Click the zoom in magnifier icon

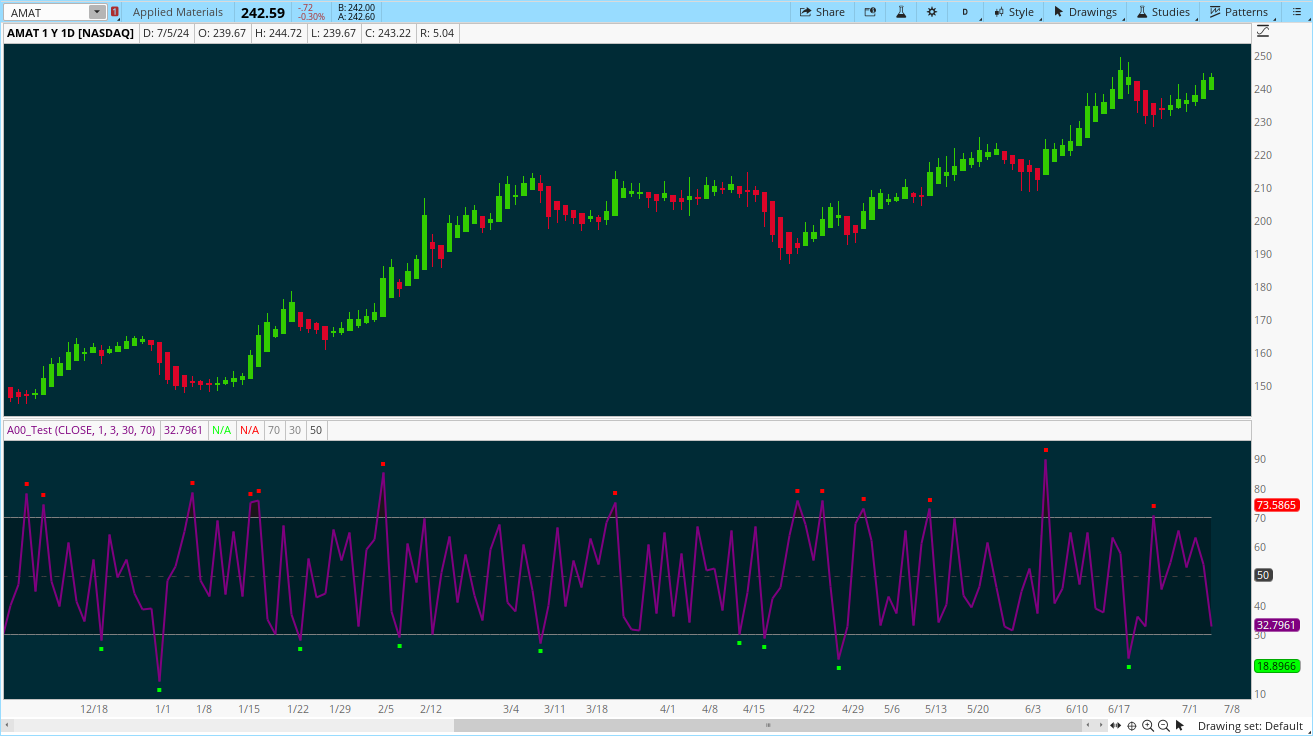click(1148, 726)
